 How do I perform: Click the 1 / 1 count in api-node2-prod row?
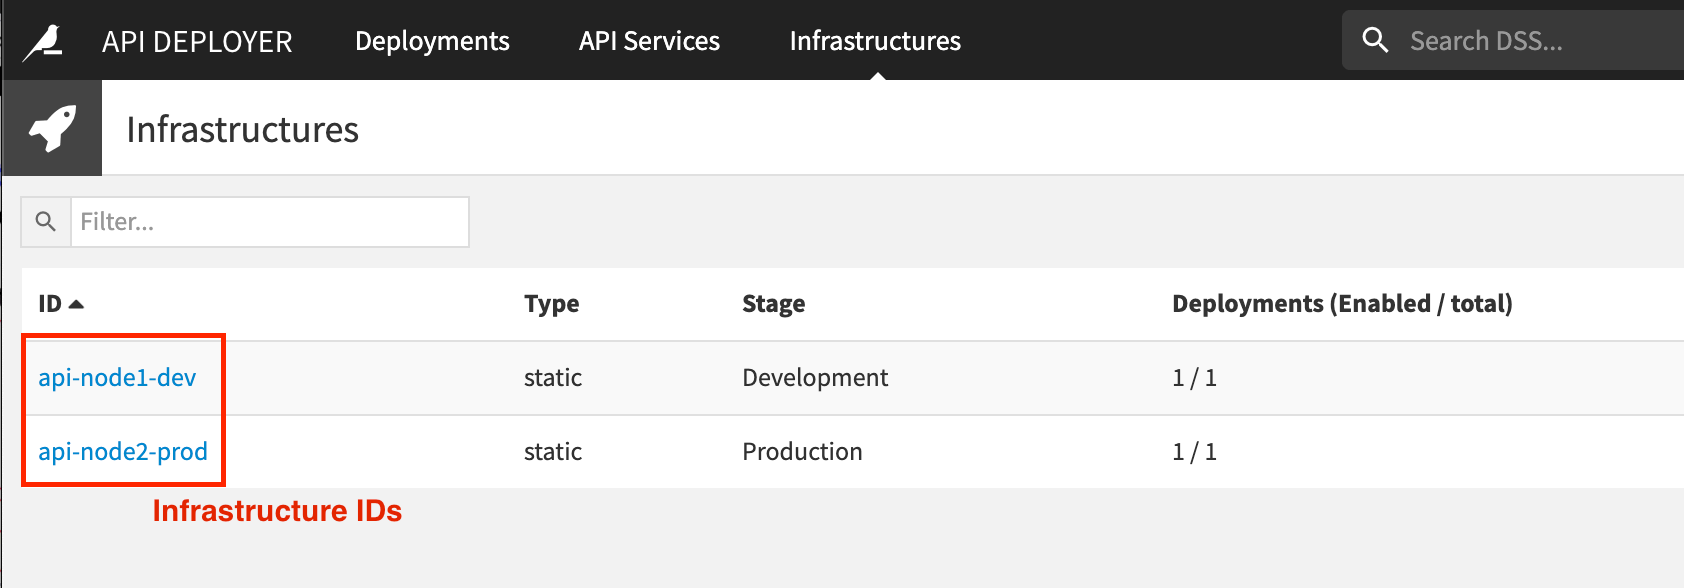pyautogui.click(x=1194, y=452)
